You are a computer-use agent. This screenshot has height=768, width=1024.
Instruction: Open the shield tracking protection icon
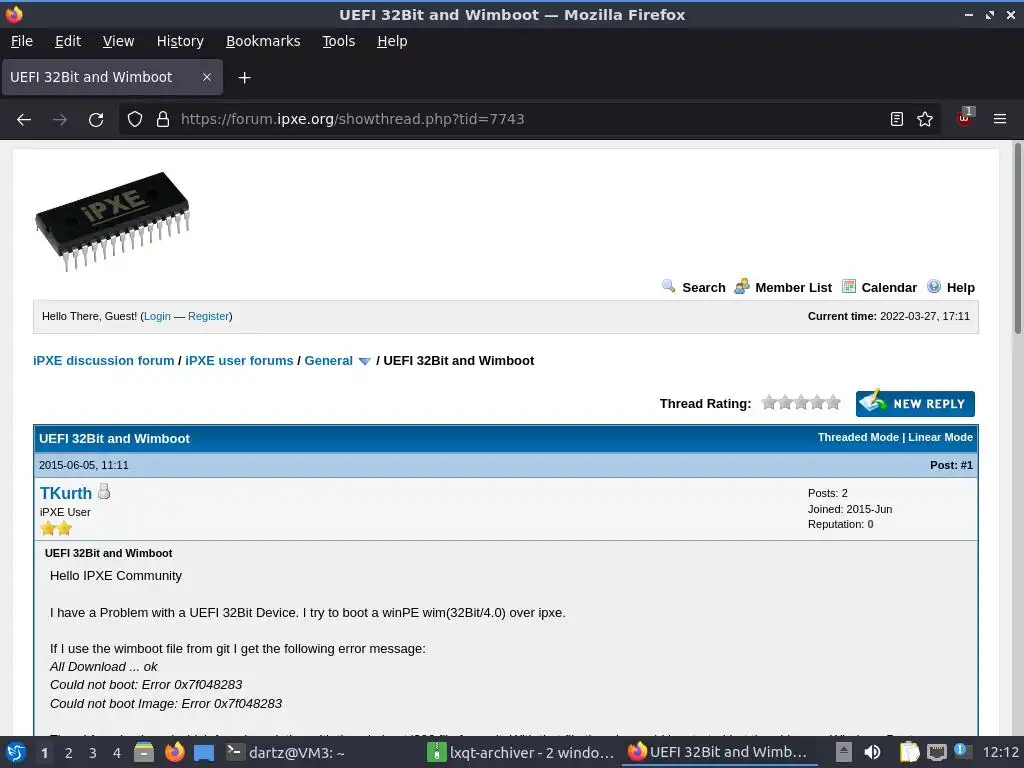click(x=135, y=119)
